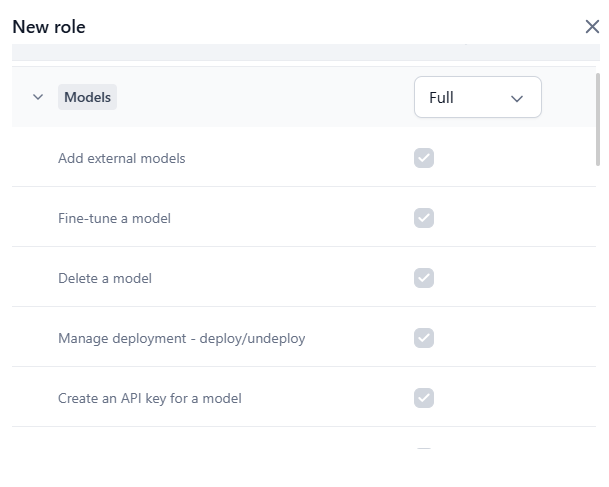The height and width of the screenshot is (487, 609).
Task: Toggle the Fine-tune a model checkbox
Action: (x=424, y=218)
